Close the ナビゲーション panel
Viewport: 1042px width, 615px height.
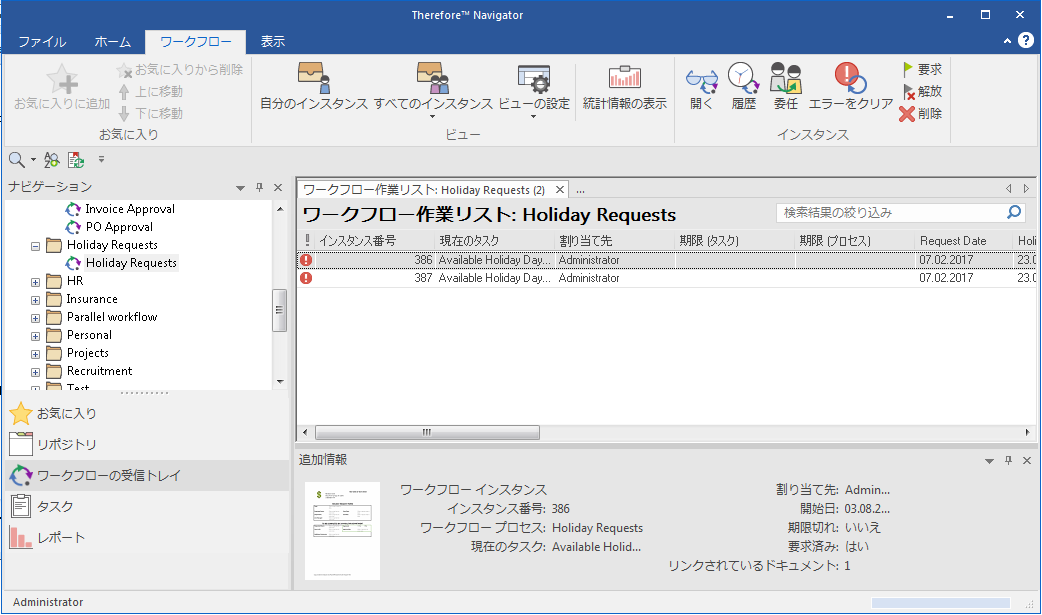pos(278,187)
